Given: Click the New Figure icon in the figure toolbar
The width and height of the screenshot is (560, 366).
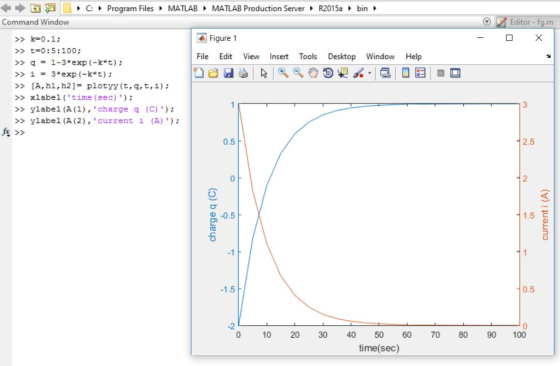Looking at the screenshot, I should (199, 73).
